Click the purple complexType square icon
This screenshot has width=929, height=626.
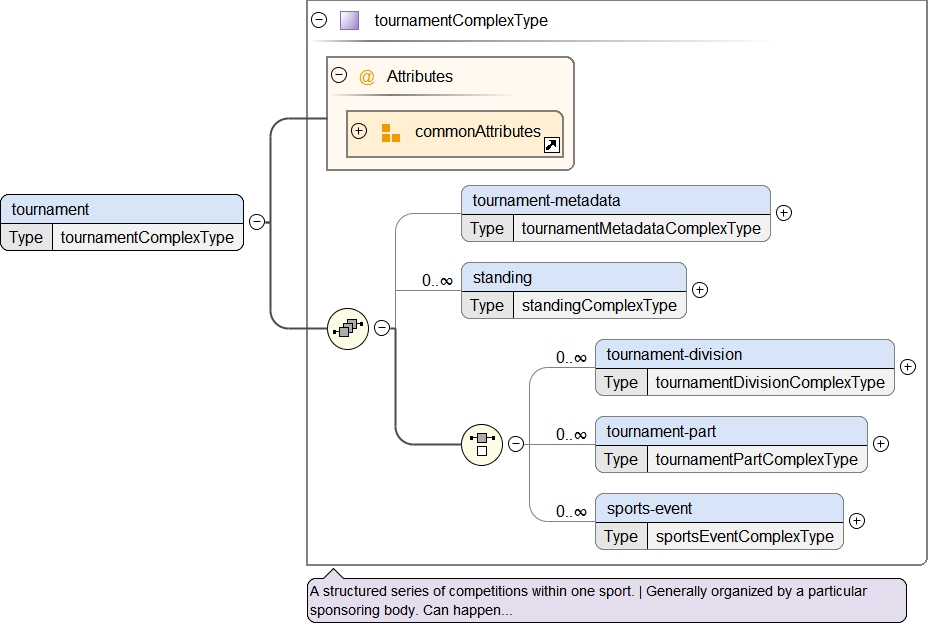coord(349,20)
